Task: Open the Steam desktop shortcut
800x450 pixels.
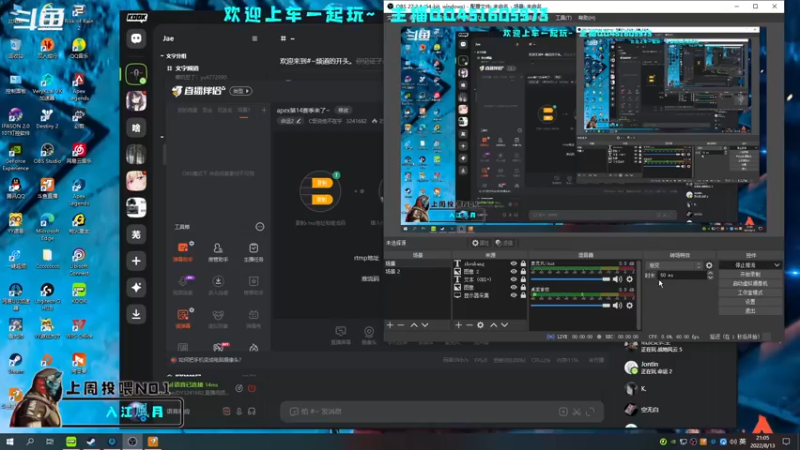Action: click(x=16, y=364)
